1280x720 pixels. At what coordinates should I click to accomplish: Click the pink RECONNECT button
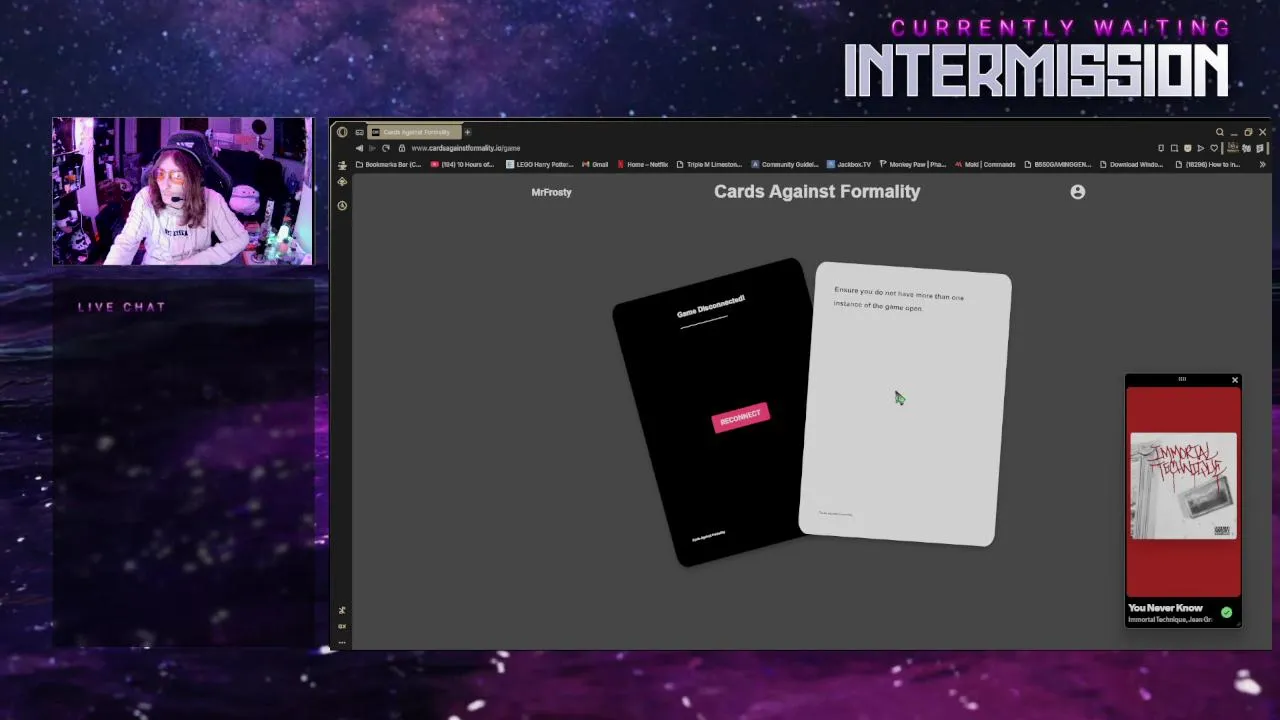(741, 418)
